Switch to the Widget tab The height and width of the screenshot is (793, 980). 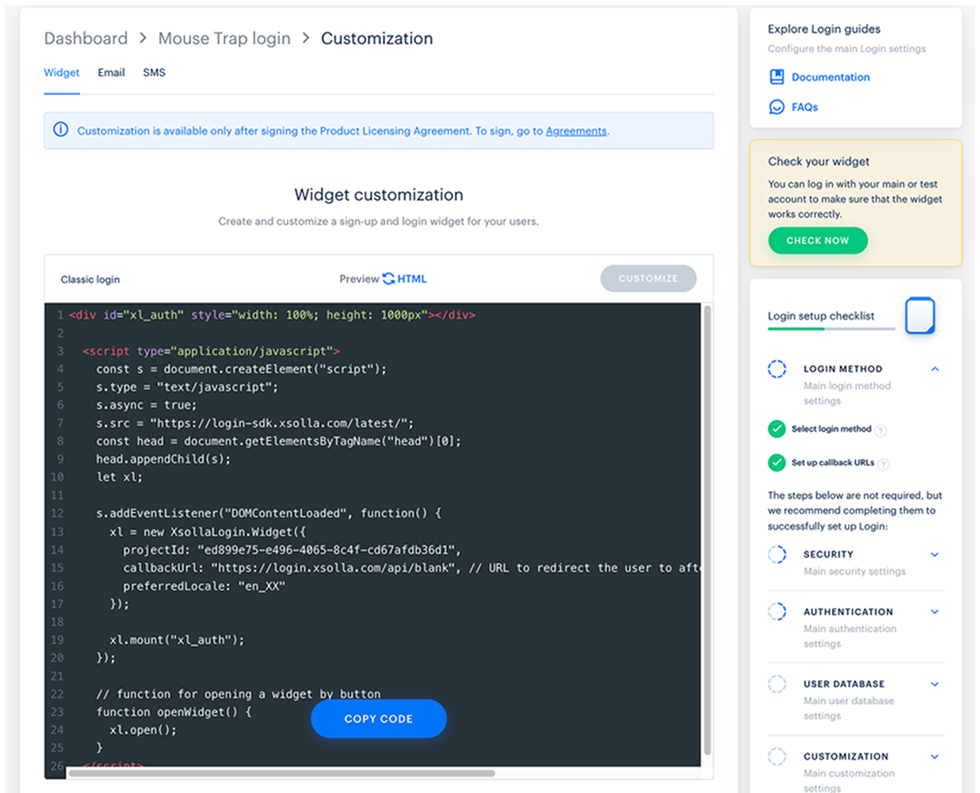(61, 72)
